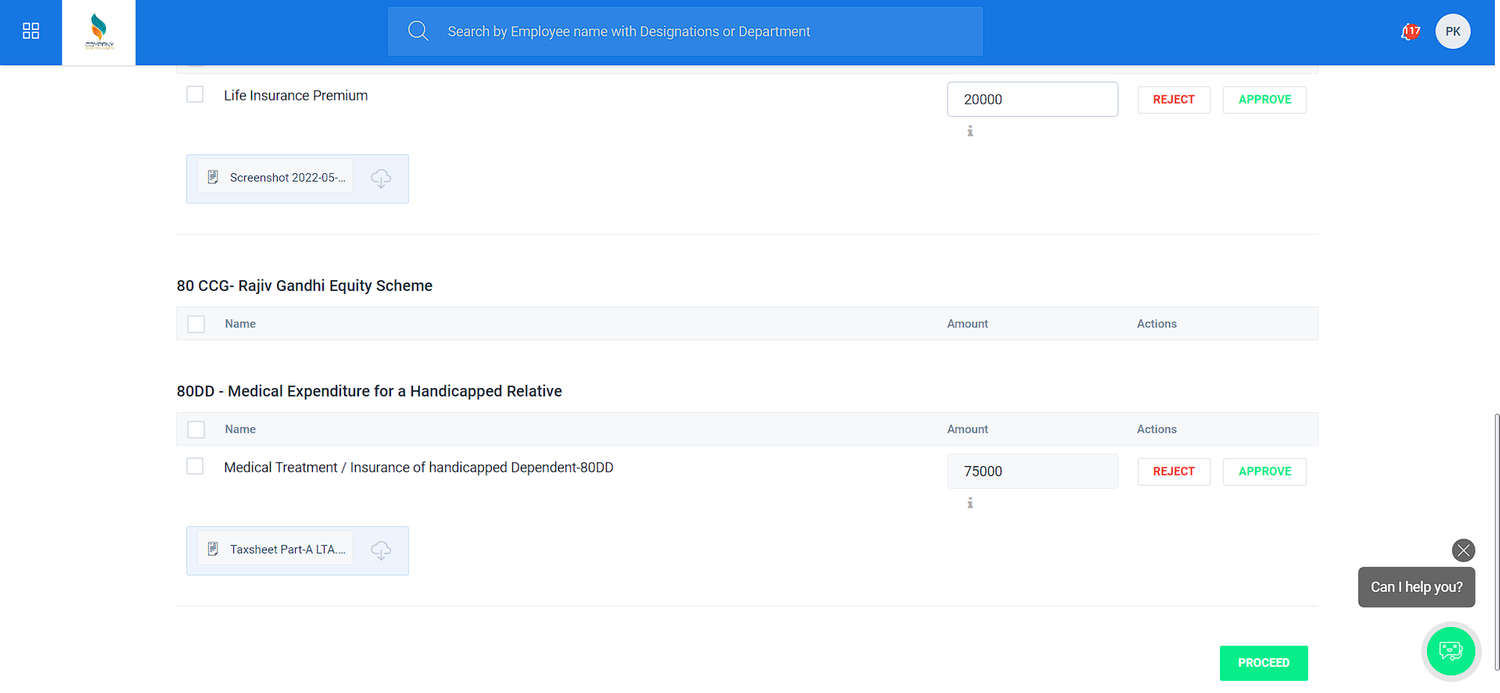Open the app grid menu icon
Image resolution: width=1500 pixels, height=693 pixels.
[x=31, y=31]
